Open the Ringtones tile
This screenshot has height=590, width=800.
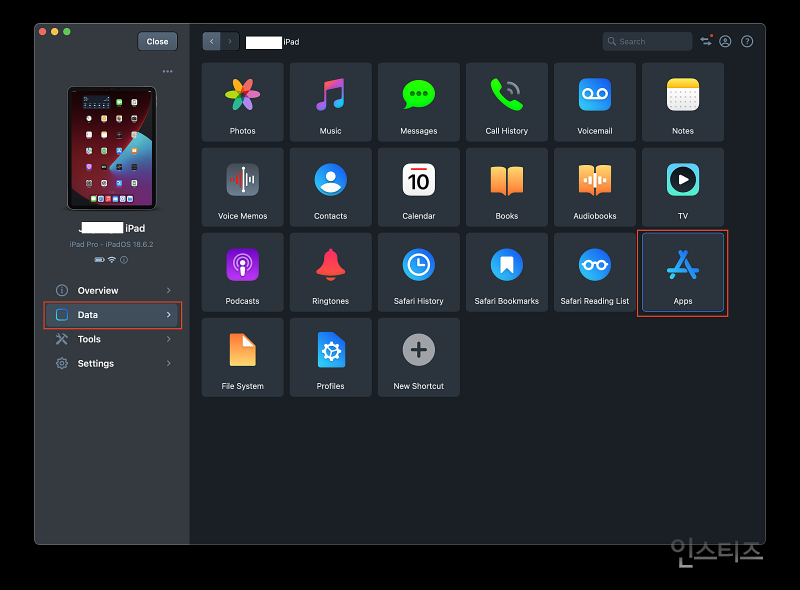click(x=331, y=273)
